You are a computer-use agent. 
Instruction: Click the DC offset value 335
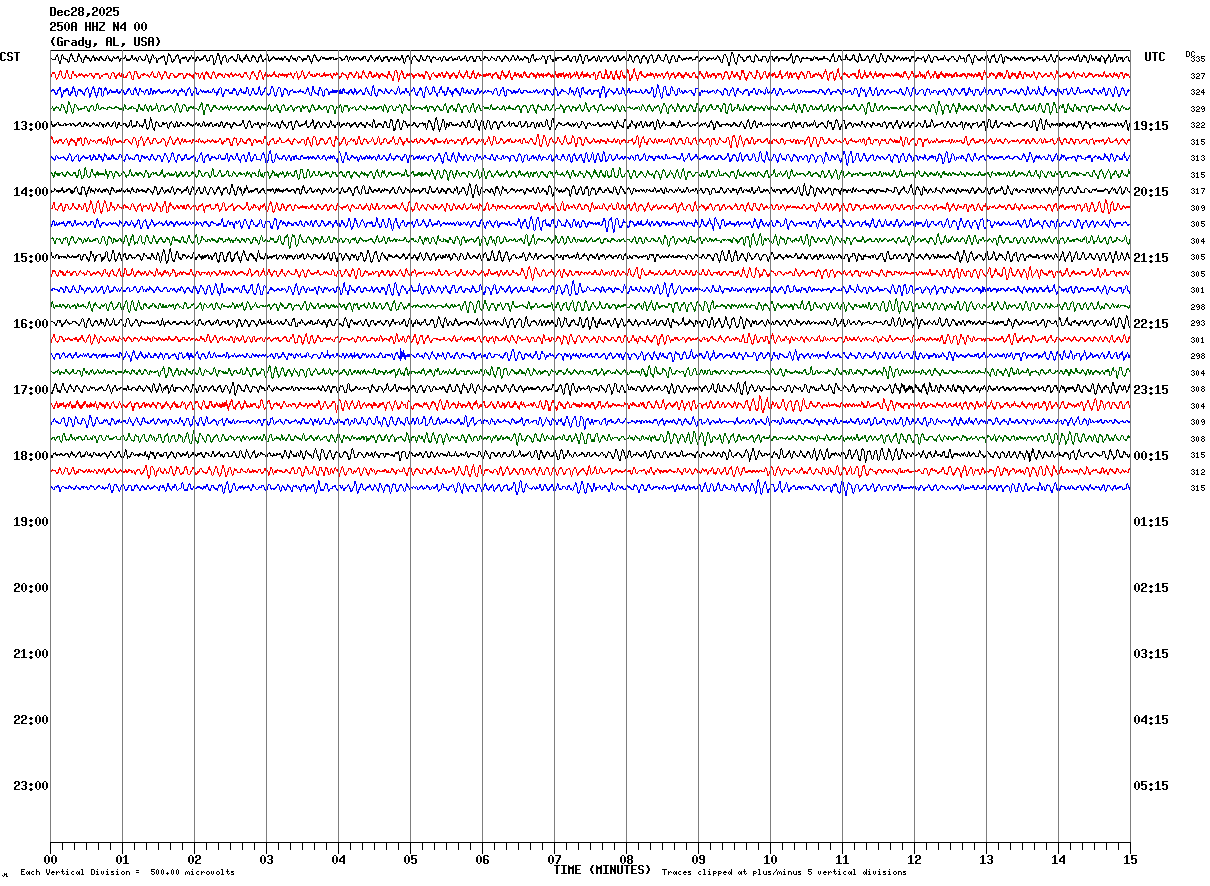[1198, 59]
